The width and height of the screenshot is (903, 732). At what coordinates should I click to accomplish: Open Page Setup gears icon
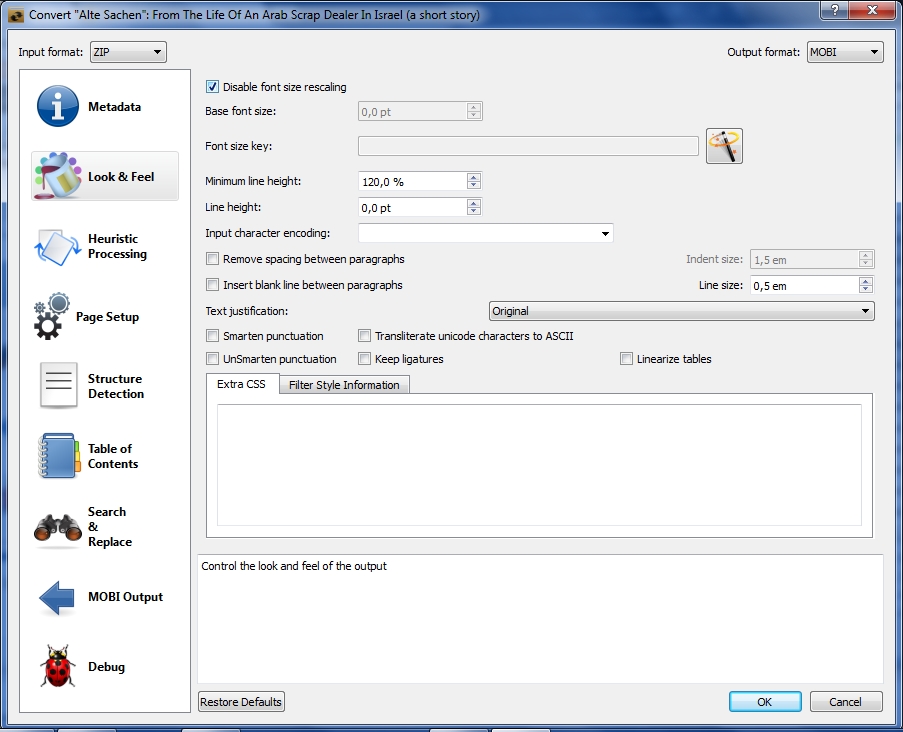pyautogui.click(x=52, y=316)
